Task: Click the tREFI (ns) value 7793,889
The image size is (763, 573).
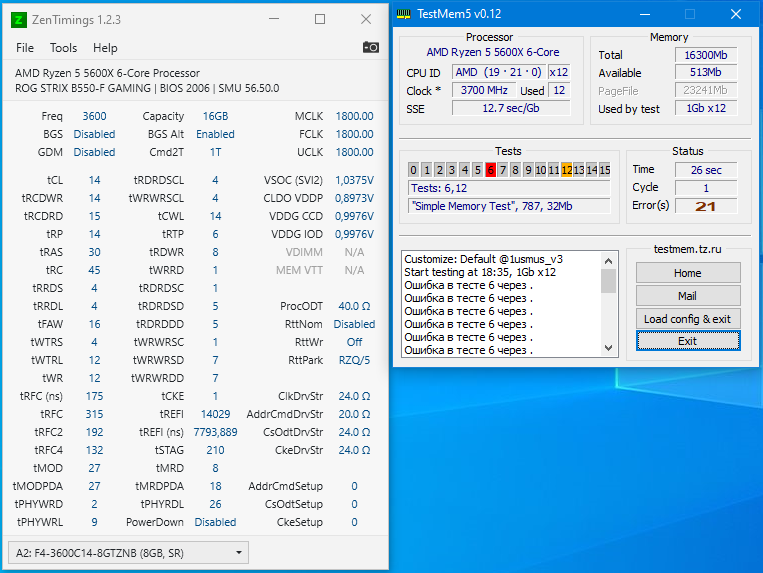Action: (x=215, y=432)
